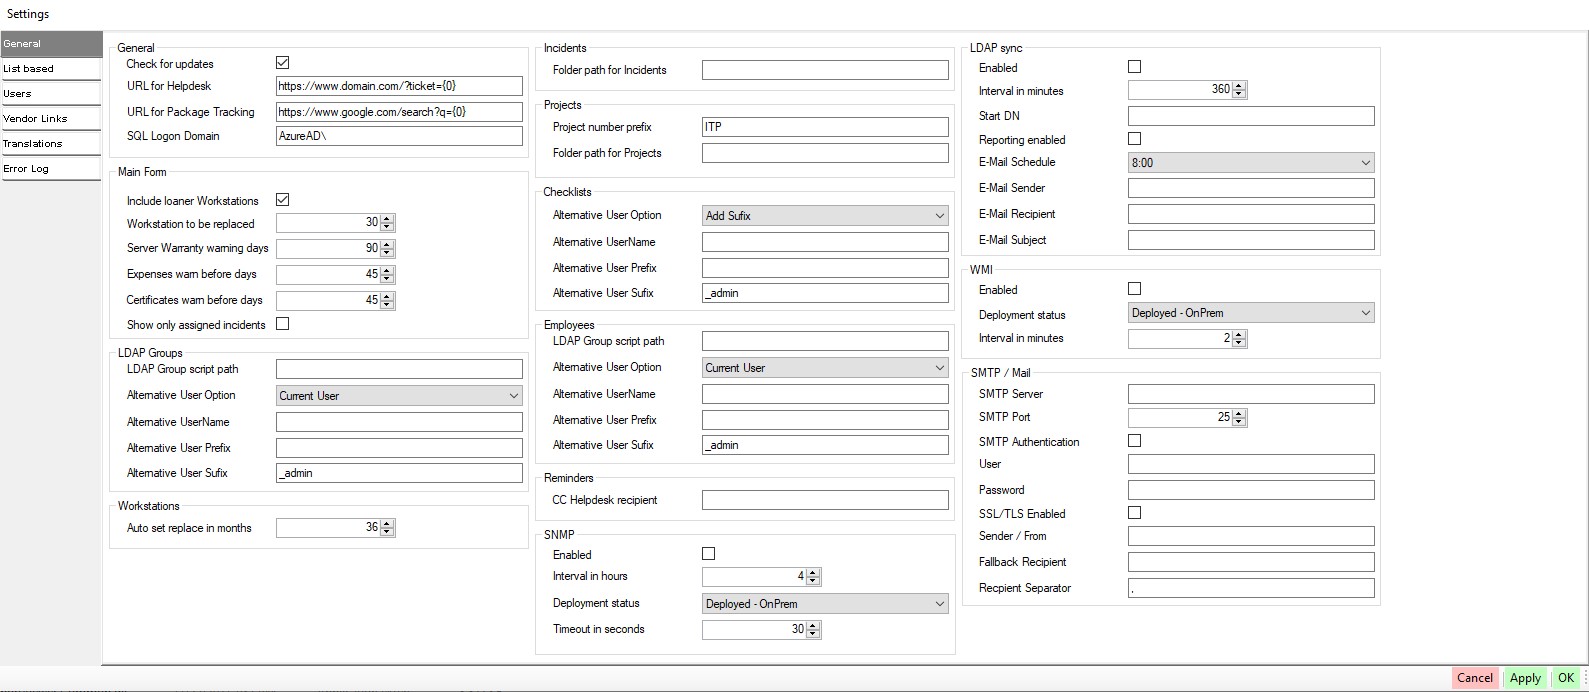Click Checklists Alternative UserName field
1589x692 pixels.
tap(825, 242)
